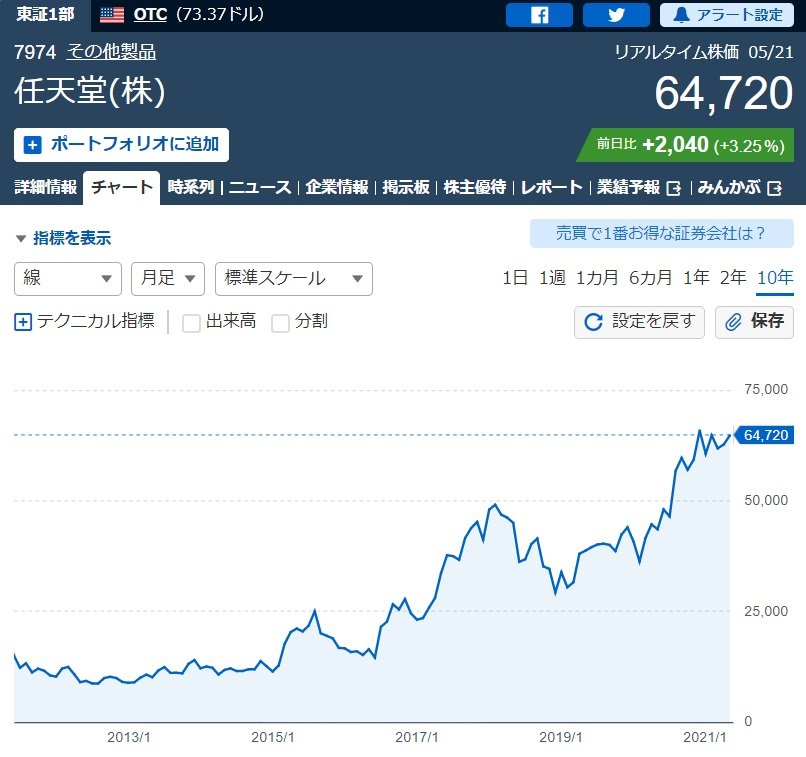Click the US flag OTC icon
The image size is (806, 757).
(112, 15)
